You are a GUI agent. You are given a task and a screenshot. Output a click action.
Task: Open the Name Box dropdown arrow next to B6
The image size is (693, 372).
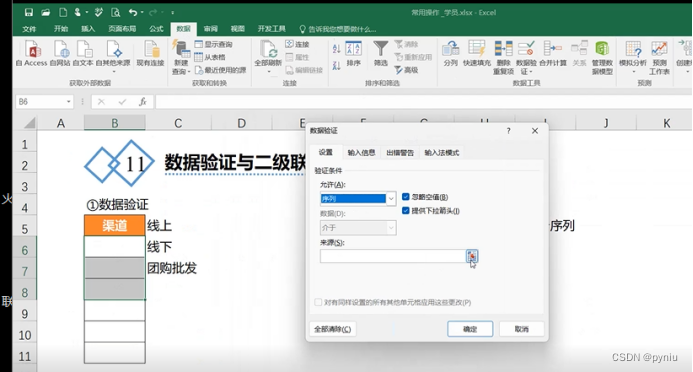tap(69, 102)
